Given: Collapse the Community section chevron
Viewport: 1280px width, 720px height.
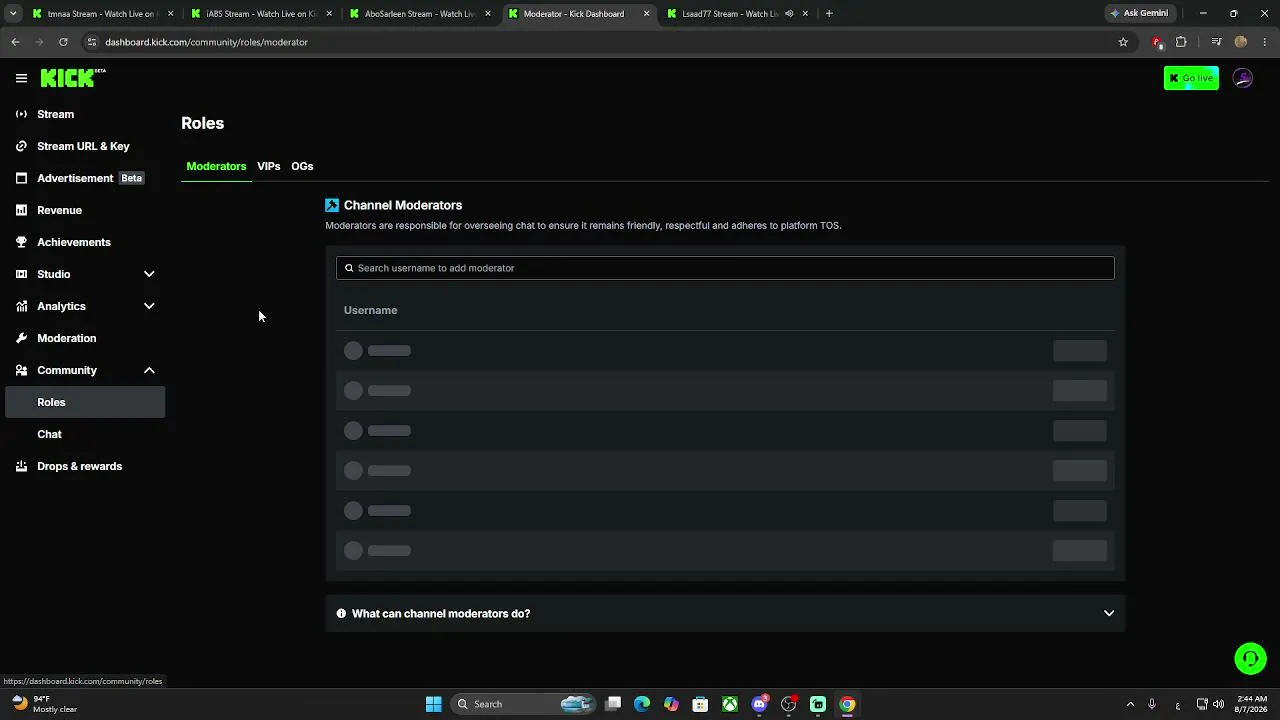Looking at the screenshot, I should click(x=149, y=370).
